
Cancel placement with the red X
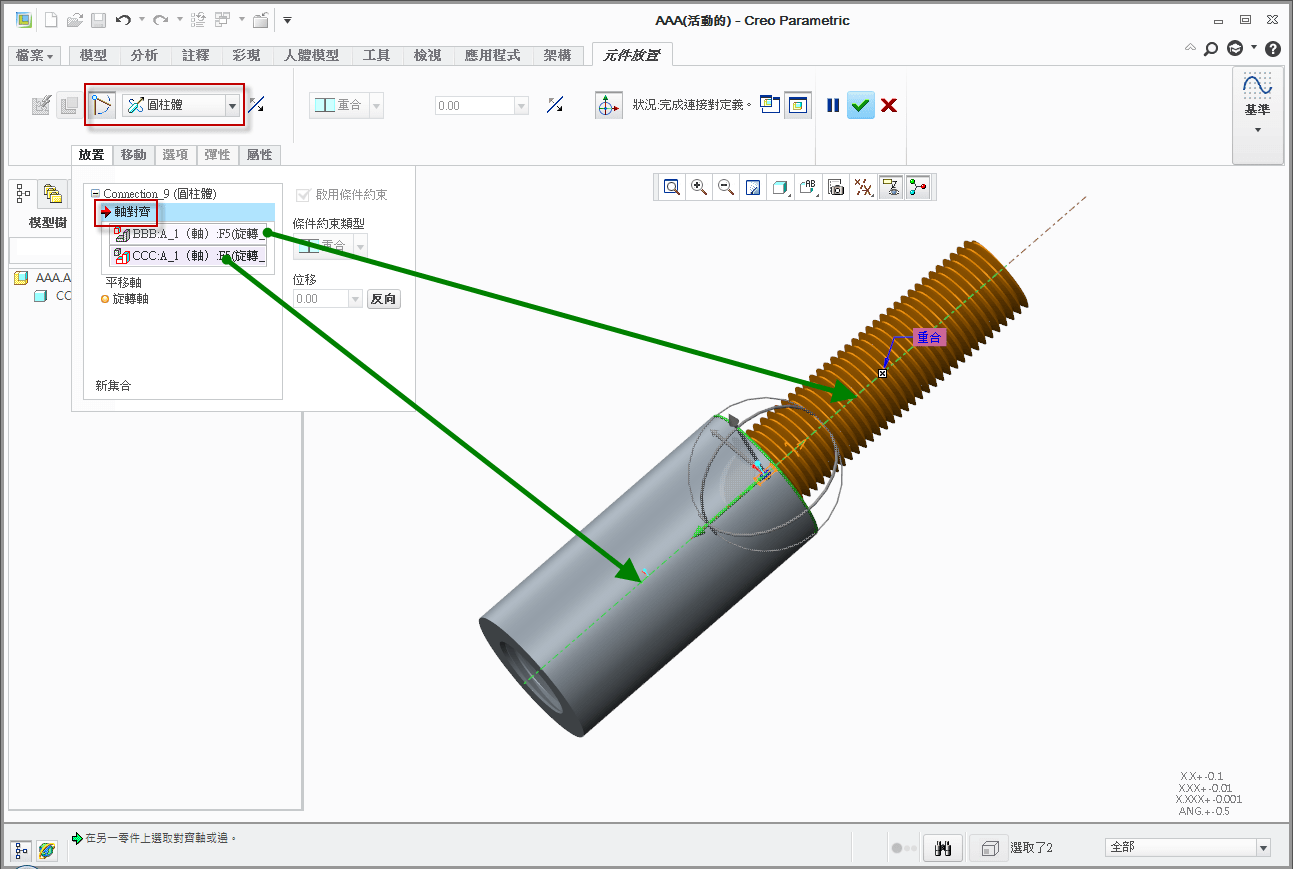click(888, 105)
